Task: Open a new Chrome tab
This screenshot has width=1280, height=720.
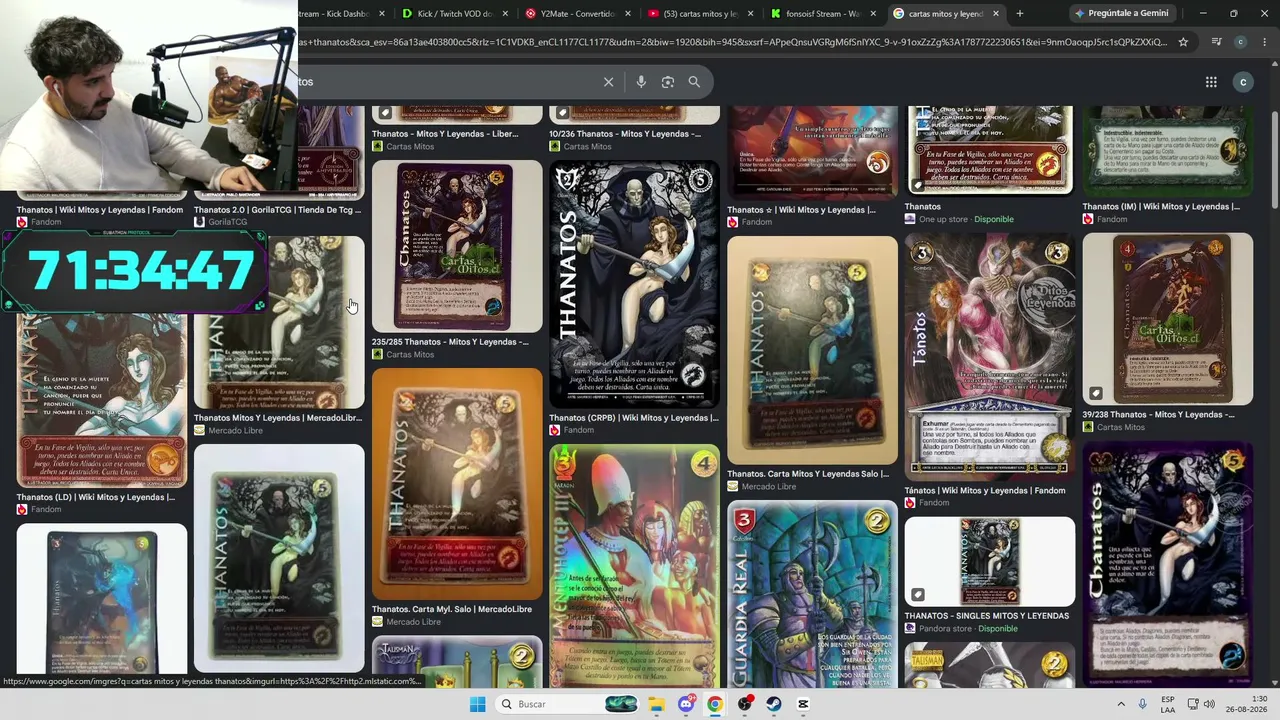Action: click(1019, 14)
